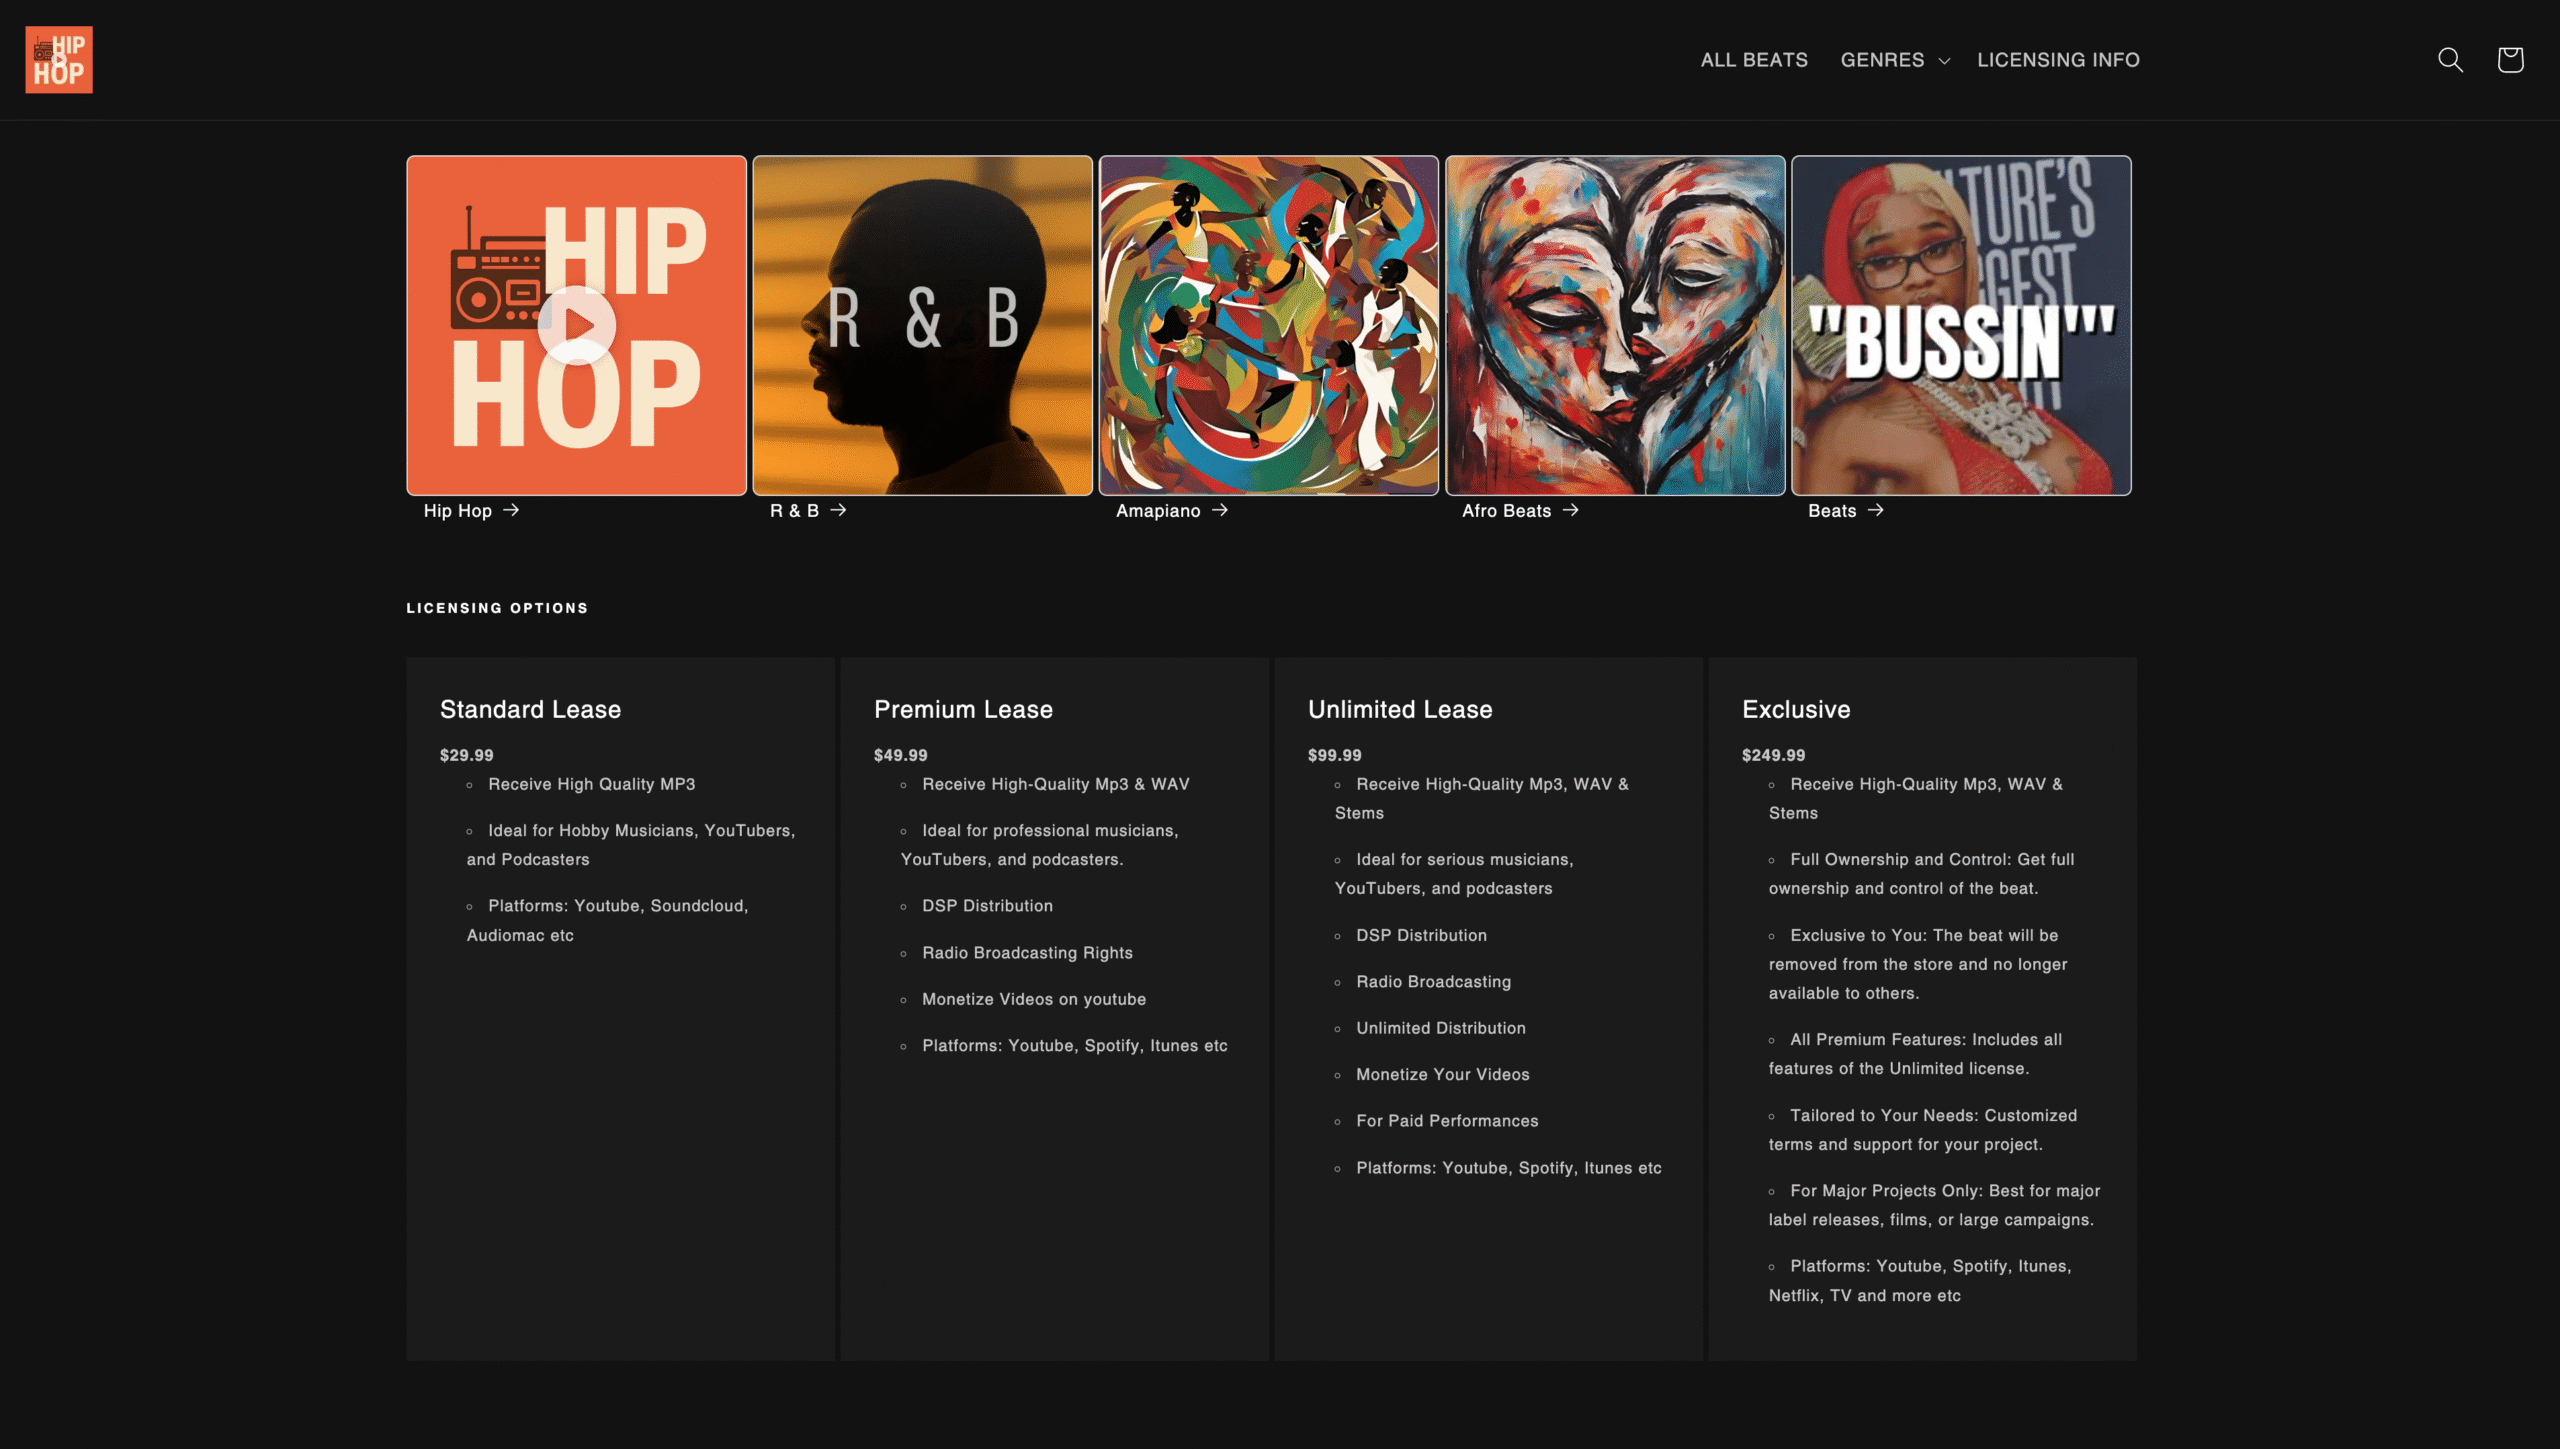
Task: Open the Amapiano collection link
Action: point(1158,511)
